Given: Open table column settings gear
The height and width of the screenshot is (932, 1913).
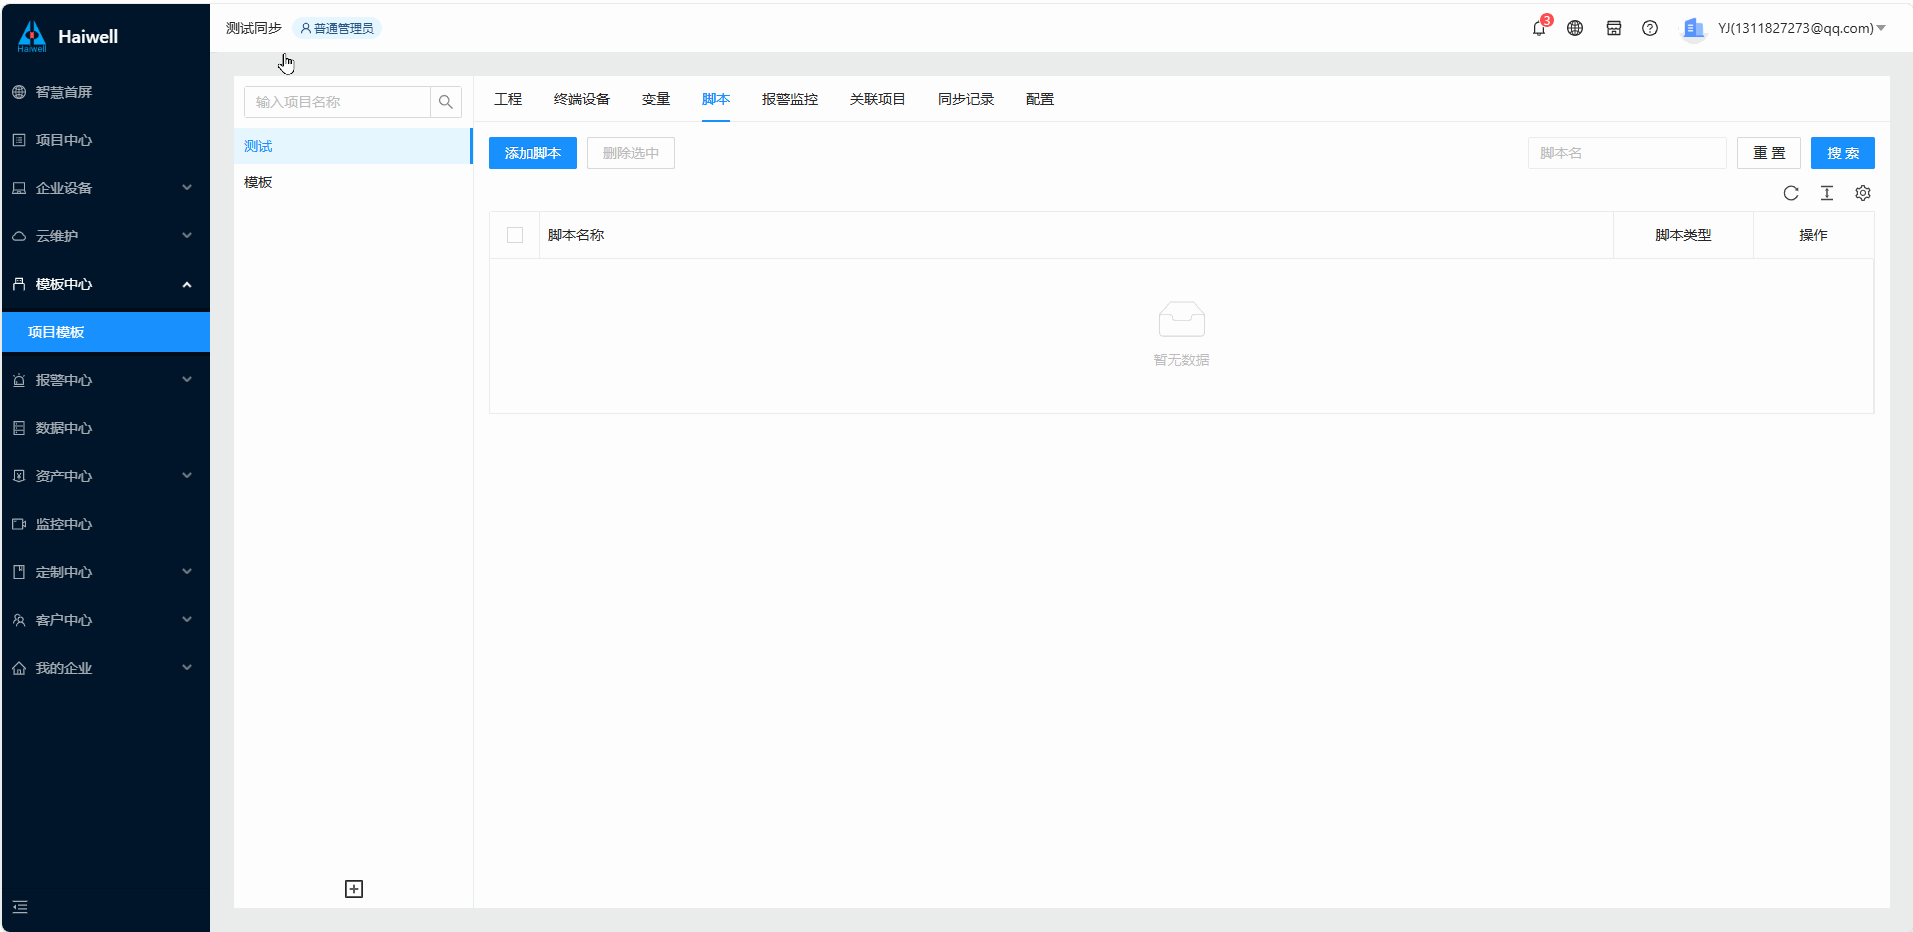Looking at the screenshot, I should click(1862, 194).
